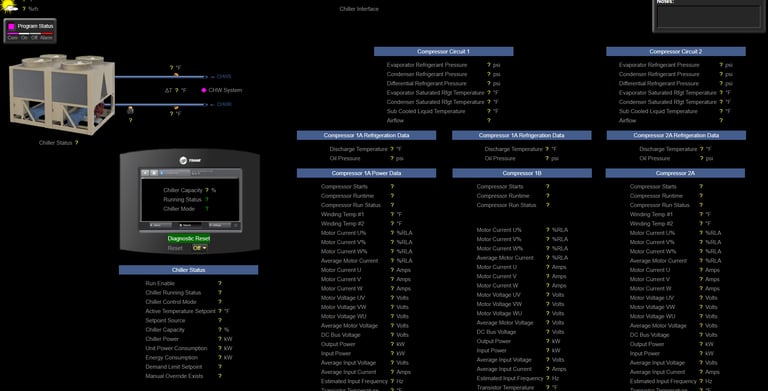
Task: Click Circuit 1 Condenser Refrigerant Pressure
Action: tap(443, 74)
